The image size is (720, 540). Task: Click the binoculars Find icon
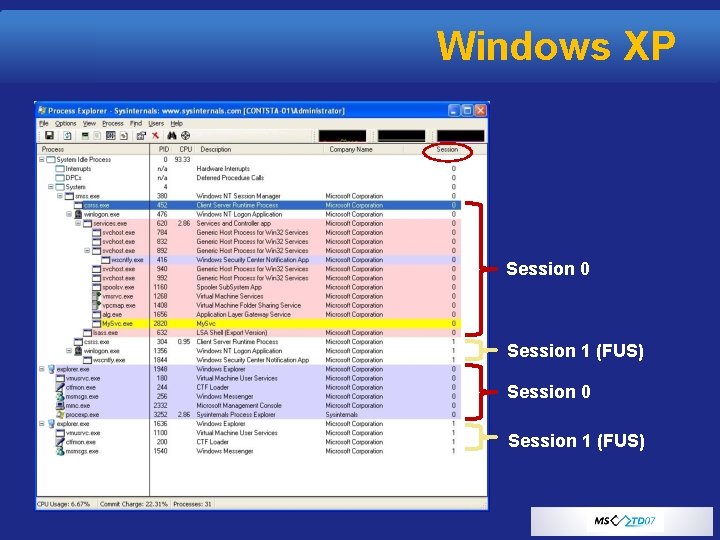(172, 135)
